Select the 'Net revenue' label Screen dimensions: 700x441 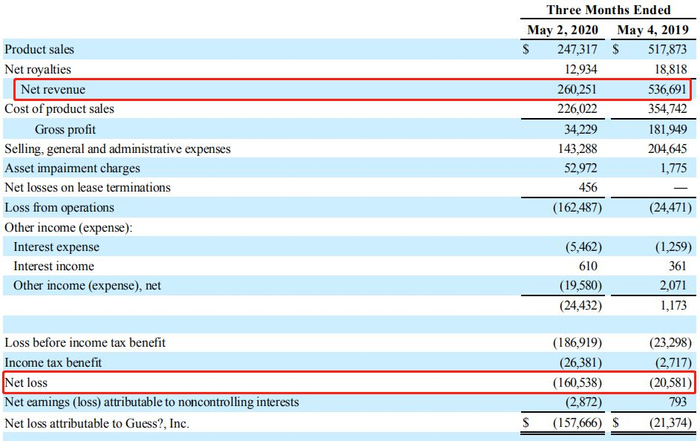53,89
